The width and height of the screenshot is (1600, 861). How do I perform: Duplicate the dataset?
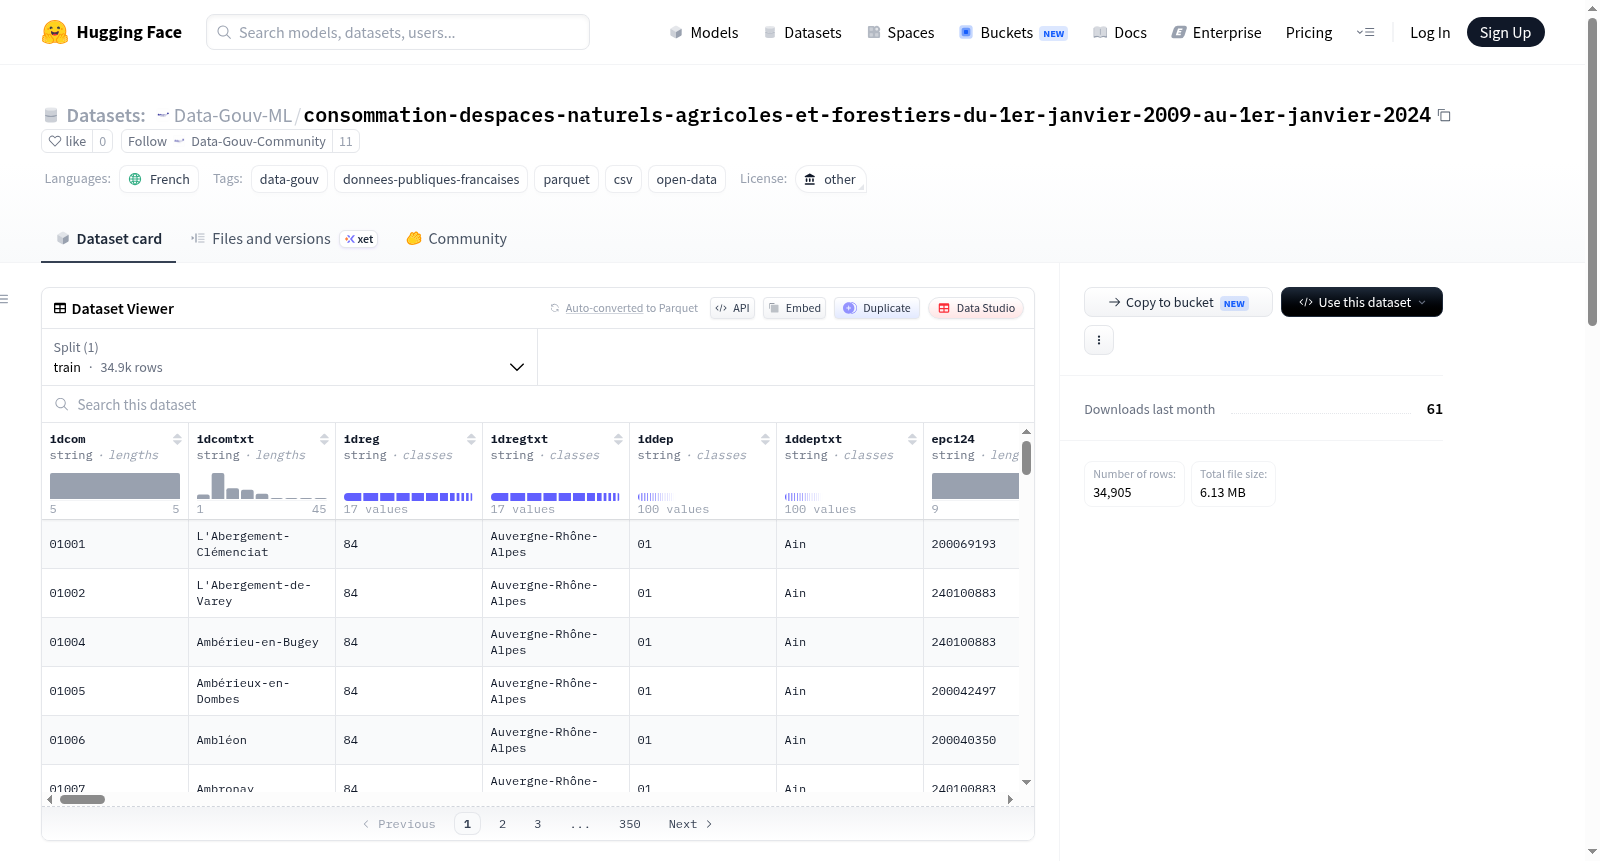(876, 308)
